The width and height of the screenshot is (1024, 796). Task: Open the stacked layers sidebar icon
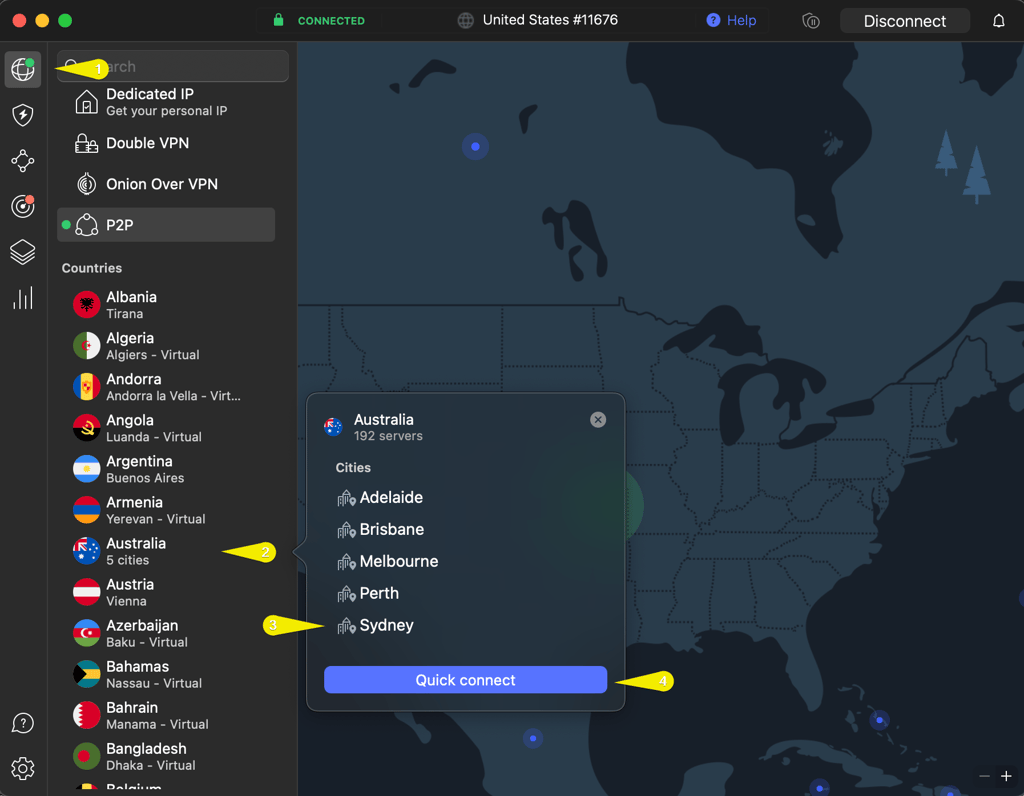23,252
